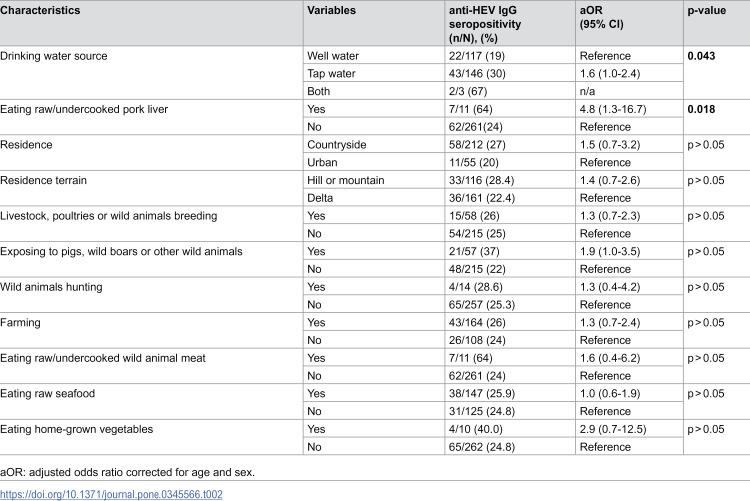Click the aOR (95% CI) header

point(601,17)
